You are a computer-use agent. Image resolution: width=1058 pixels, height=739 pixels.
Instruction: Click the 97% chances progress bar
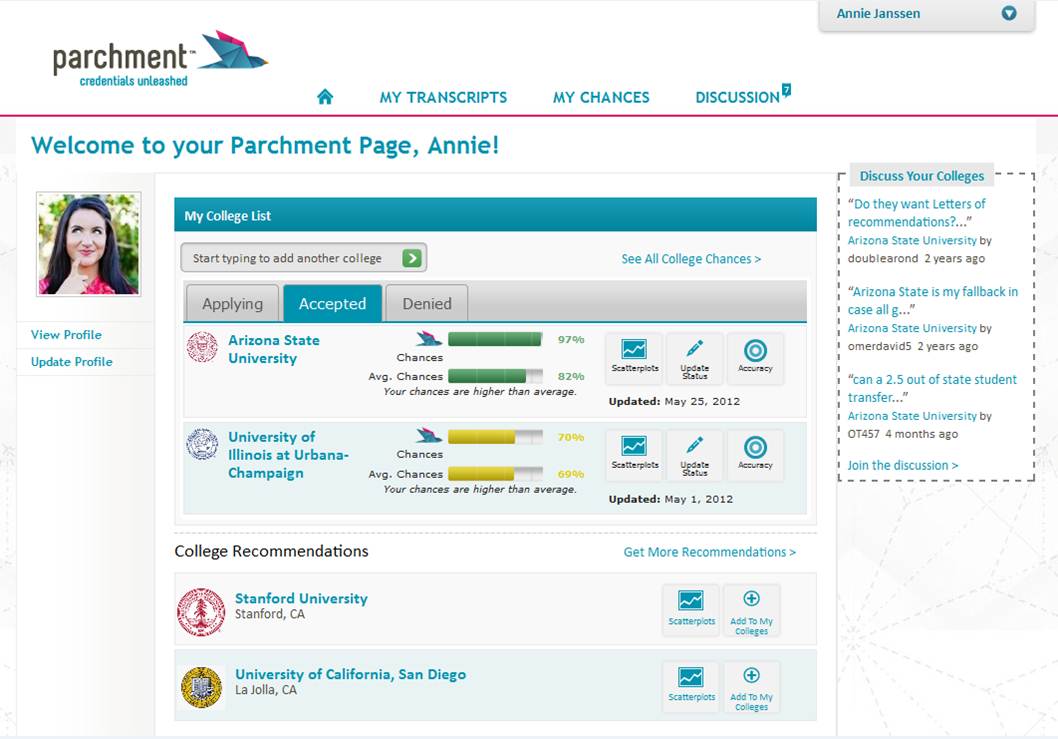click(x=495, y=339)
